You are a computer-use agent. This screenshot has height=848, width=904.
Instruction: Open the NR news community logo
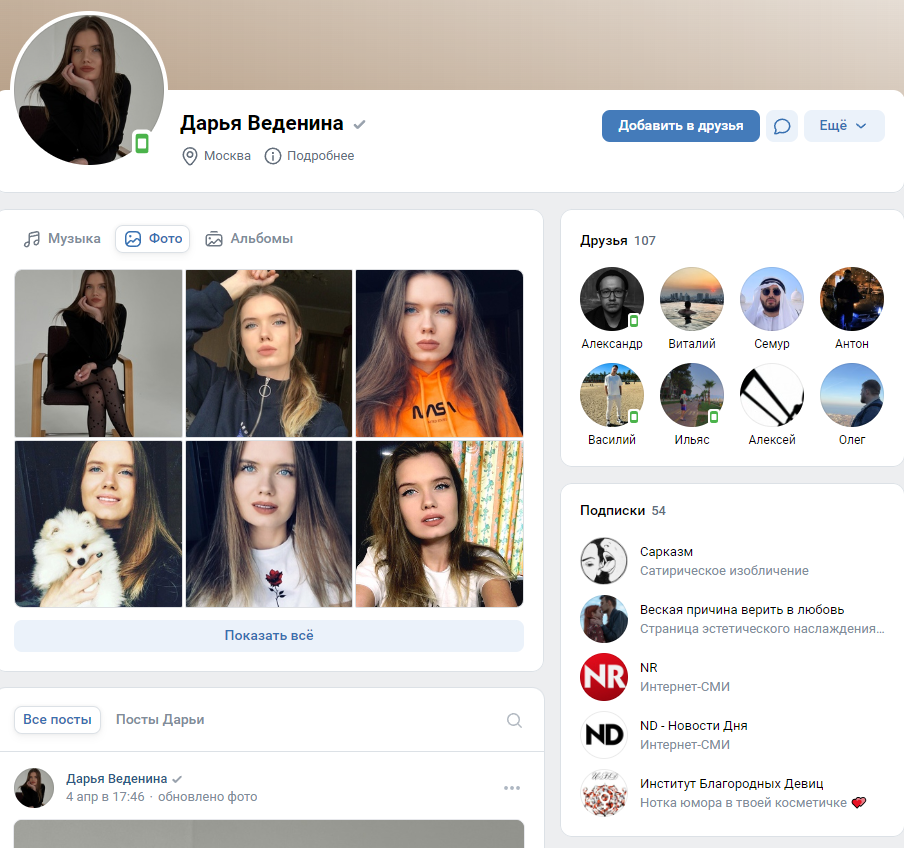pos(604,677)
